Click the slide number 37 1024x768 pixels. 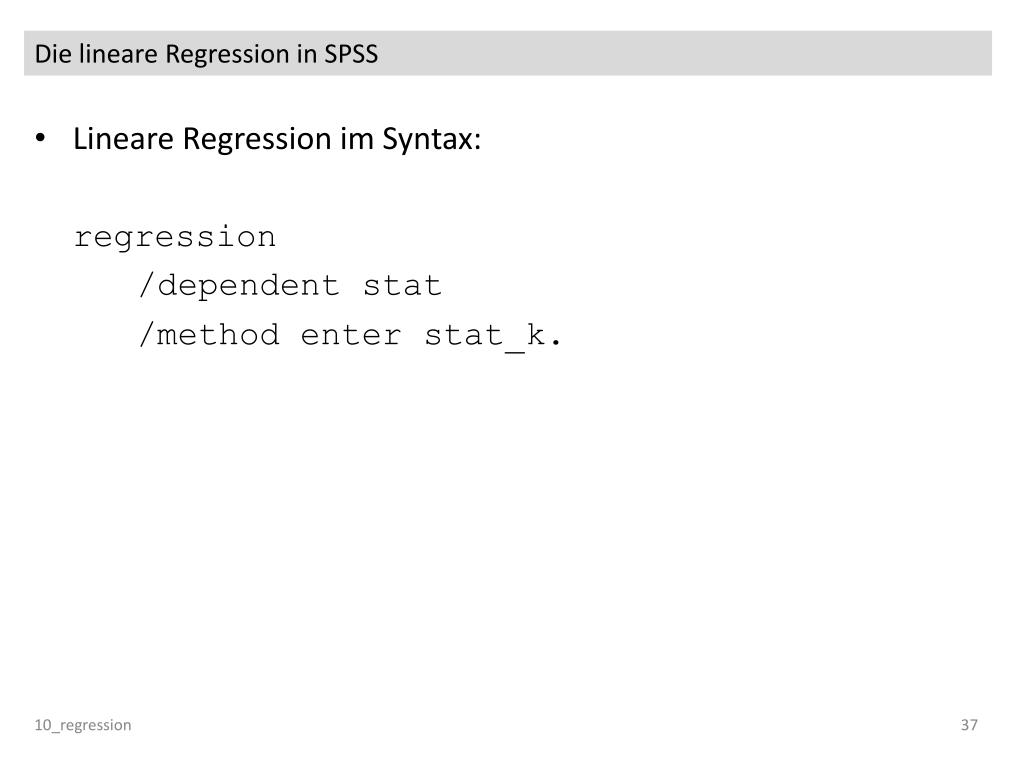coord(969,725)
